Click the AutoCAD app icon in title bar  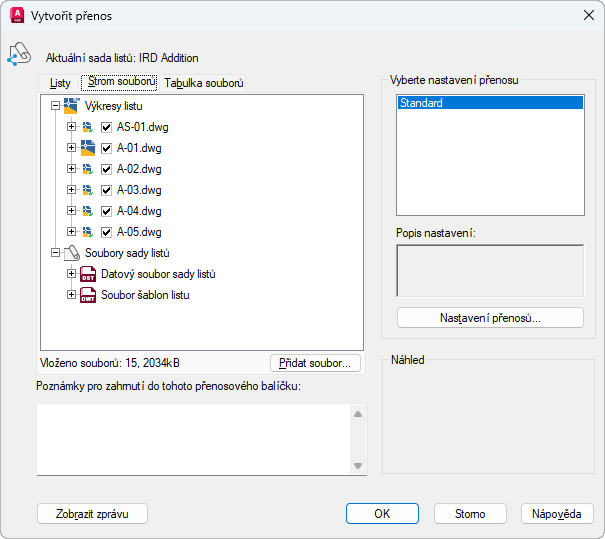16,15
